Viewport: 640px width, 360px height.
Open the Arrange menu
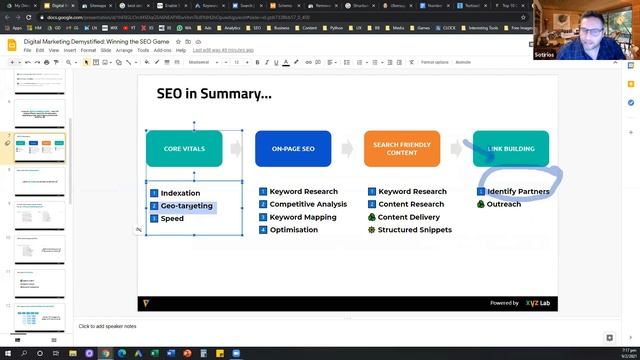coord(124,50)
